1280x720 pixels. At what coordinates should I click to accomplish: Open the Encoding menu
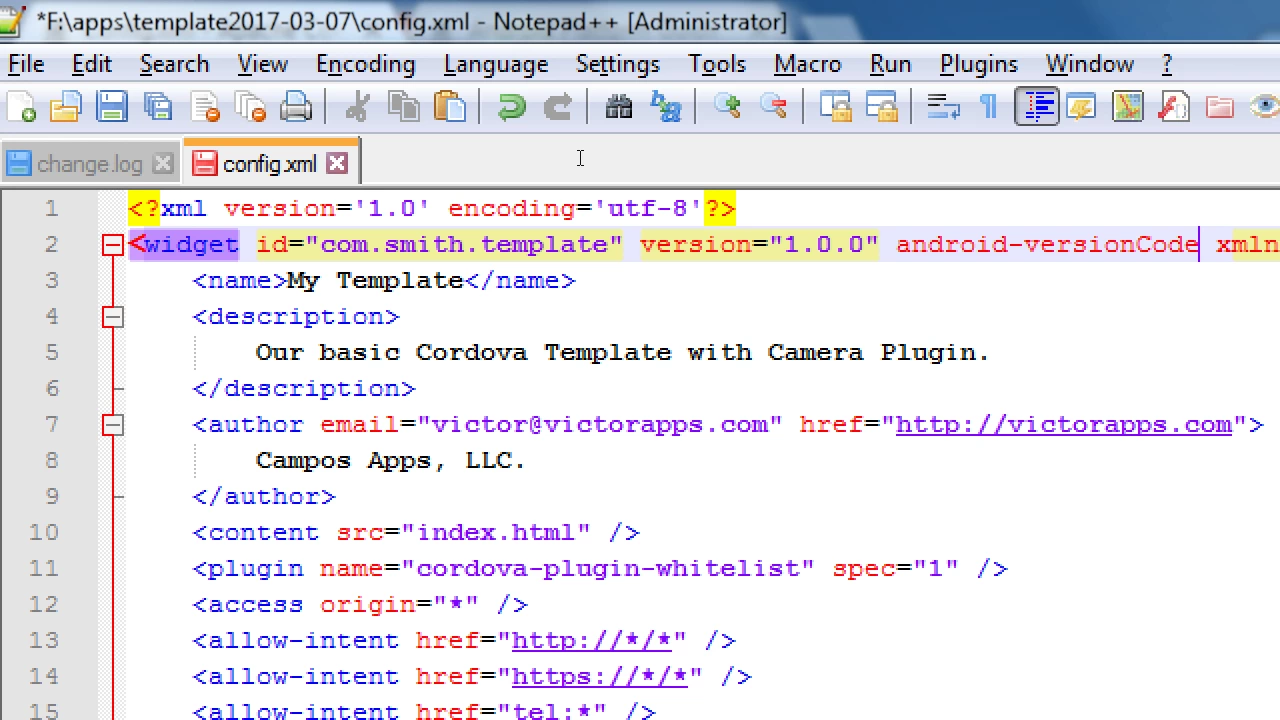coord(365,64)
